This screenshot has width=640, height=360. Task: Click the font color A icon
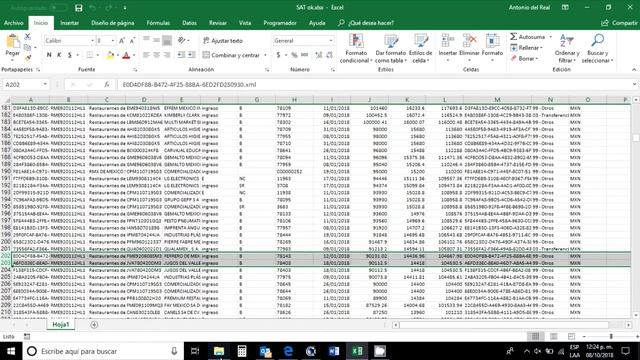pyautogui.click(x=126, y=55)
